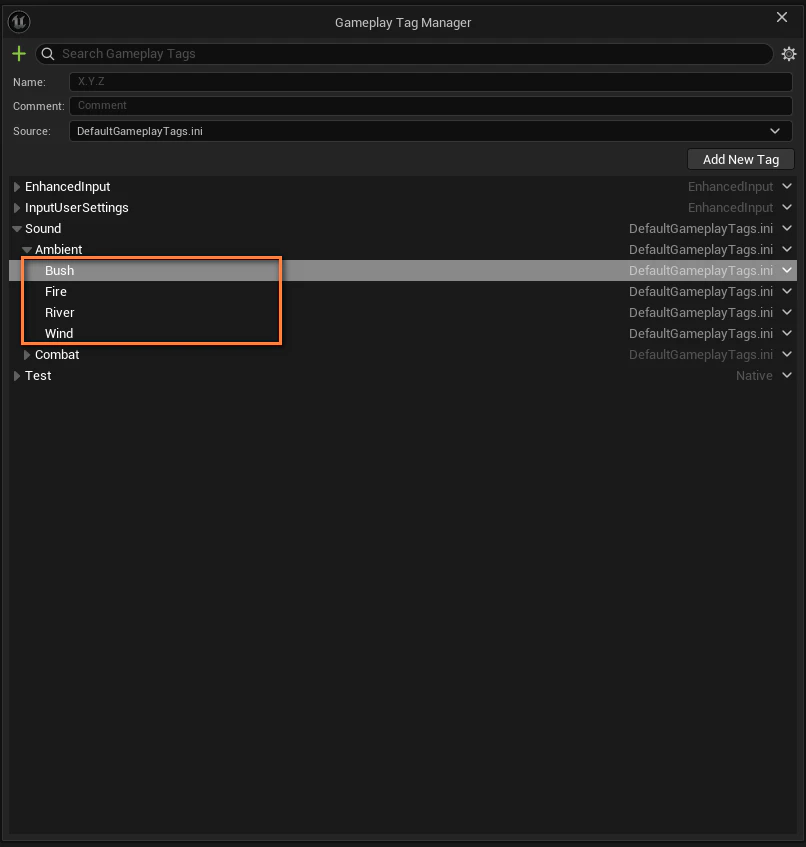
Task: Click DefaultGameplayTags.ini source text on Wind row
Action: [x=701, y=334]
